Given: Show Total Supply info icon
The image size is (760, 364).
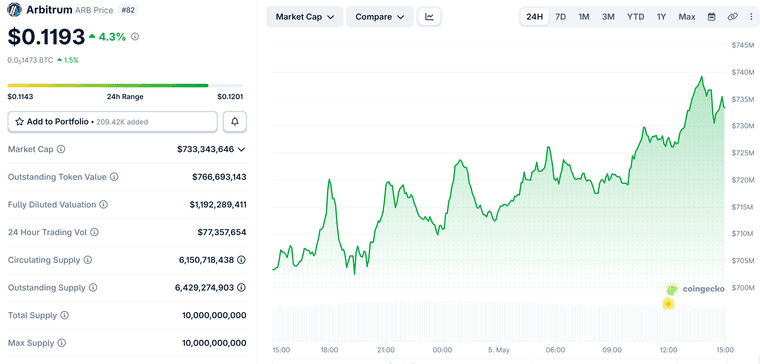Looking at the screenshot, I should click(64, 315).
